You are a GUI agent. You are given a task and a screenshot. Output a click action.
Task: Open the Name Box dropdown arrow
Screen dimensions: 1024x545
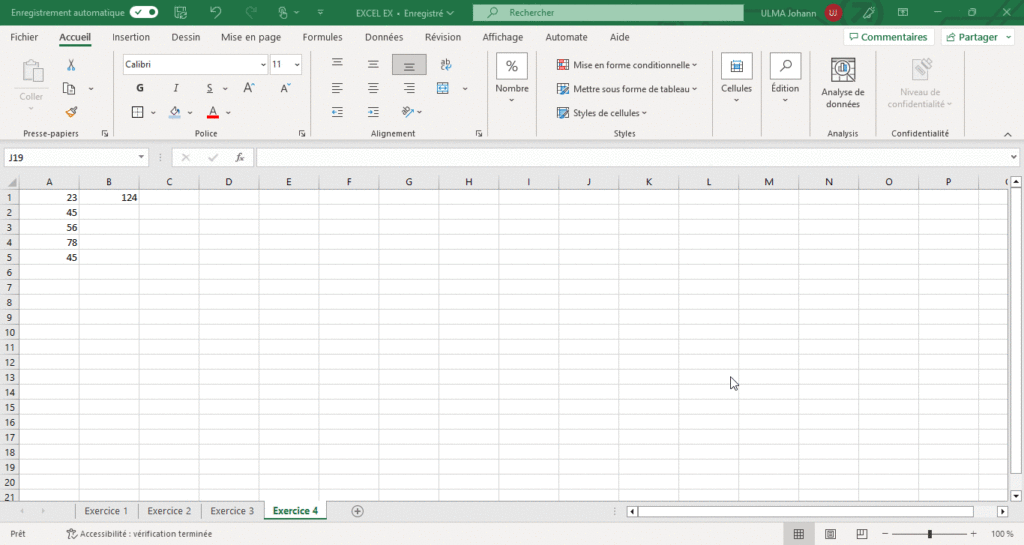coord(141,157)
